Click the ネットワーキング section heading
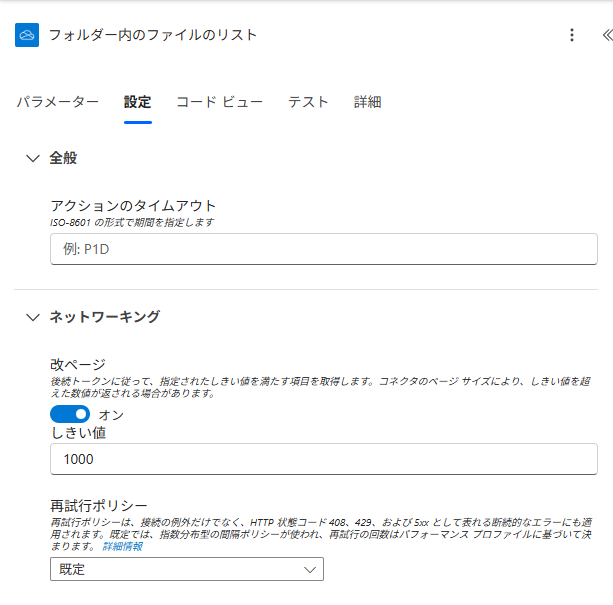613x605 pixels. pos(105,317)
